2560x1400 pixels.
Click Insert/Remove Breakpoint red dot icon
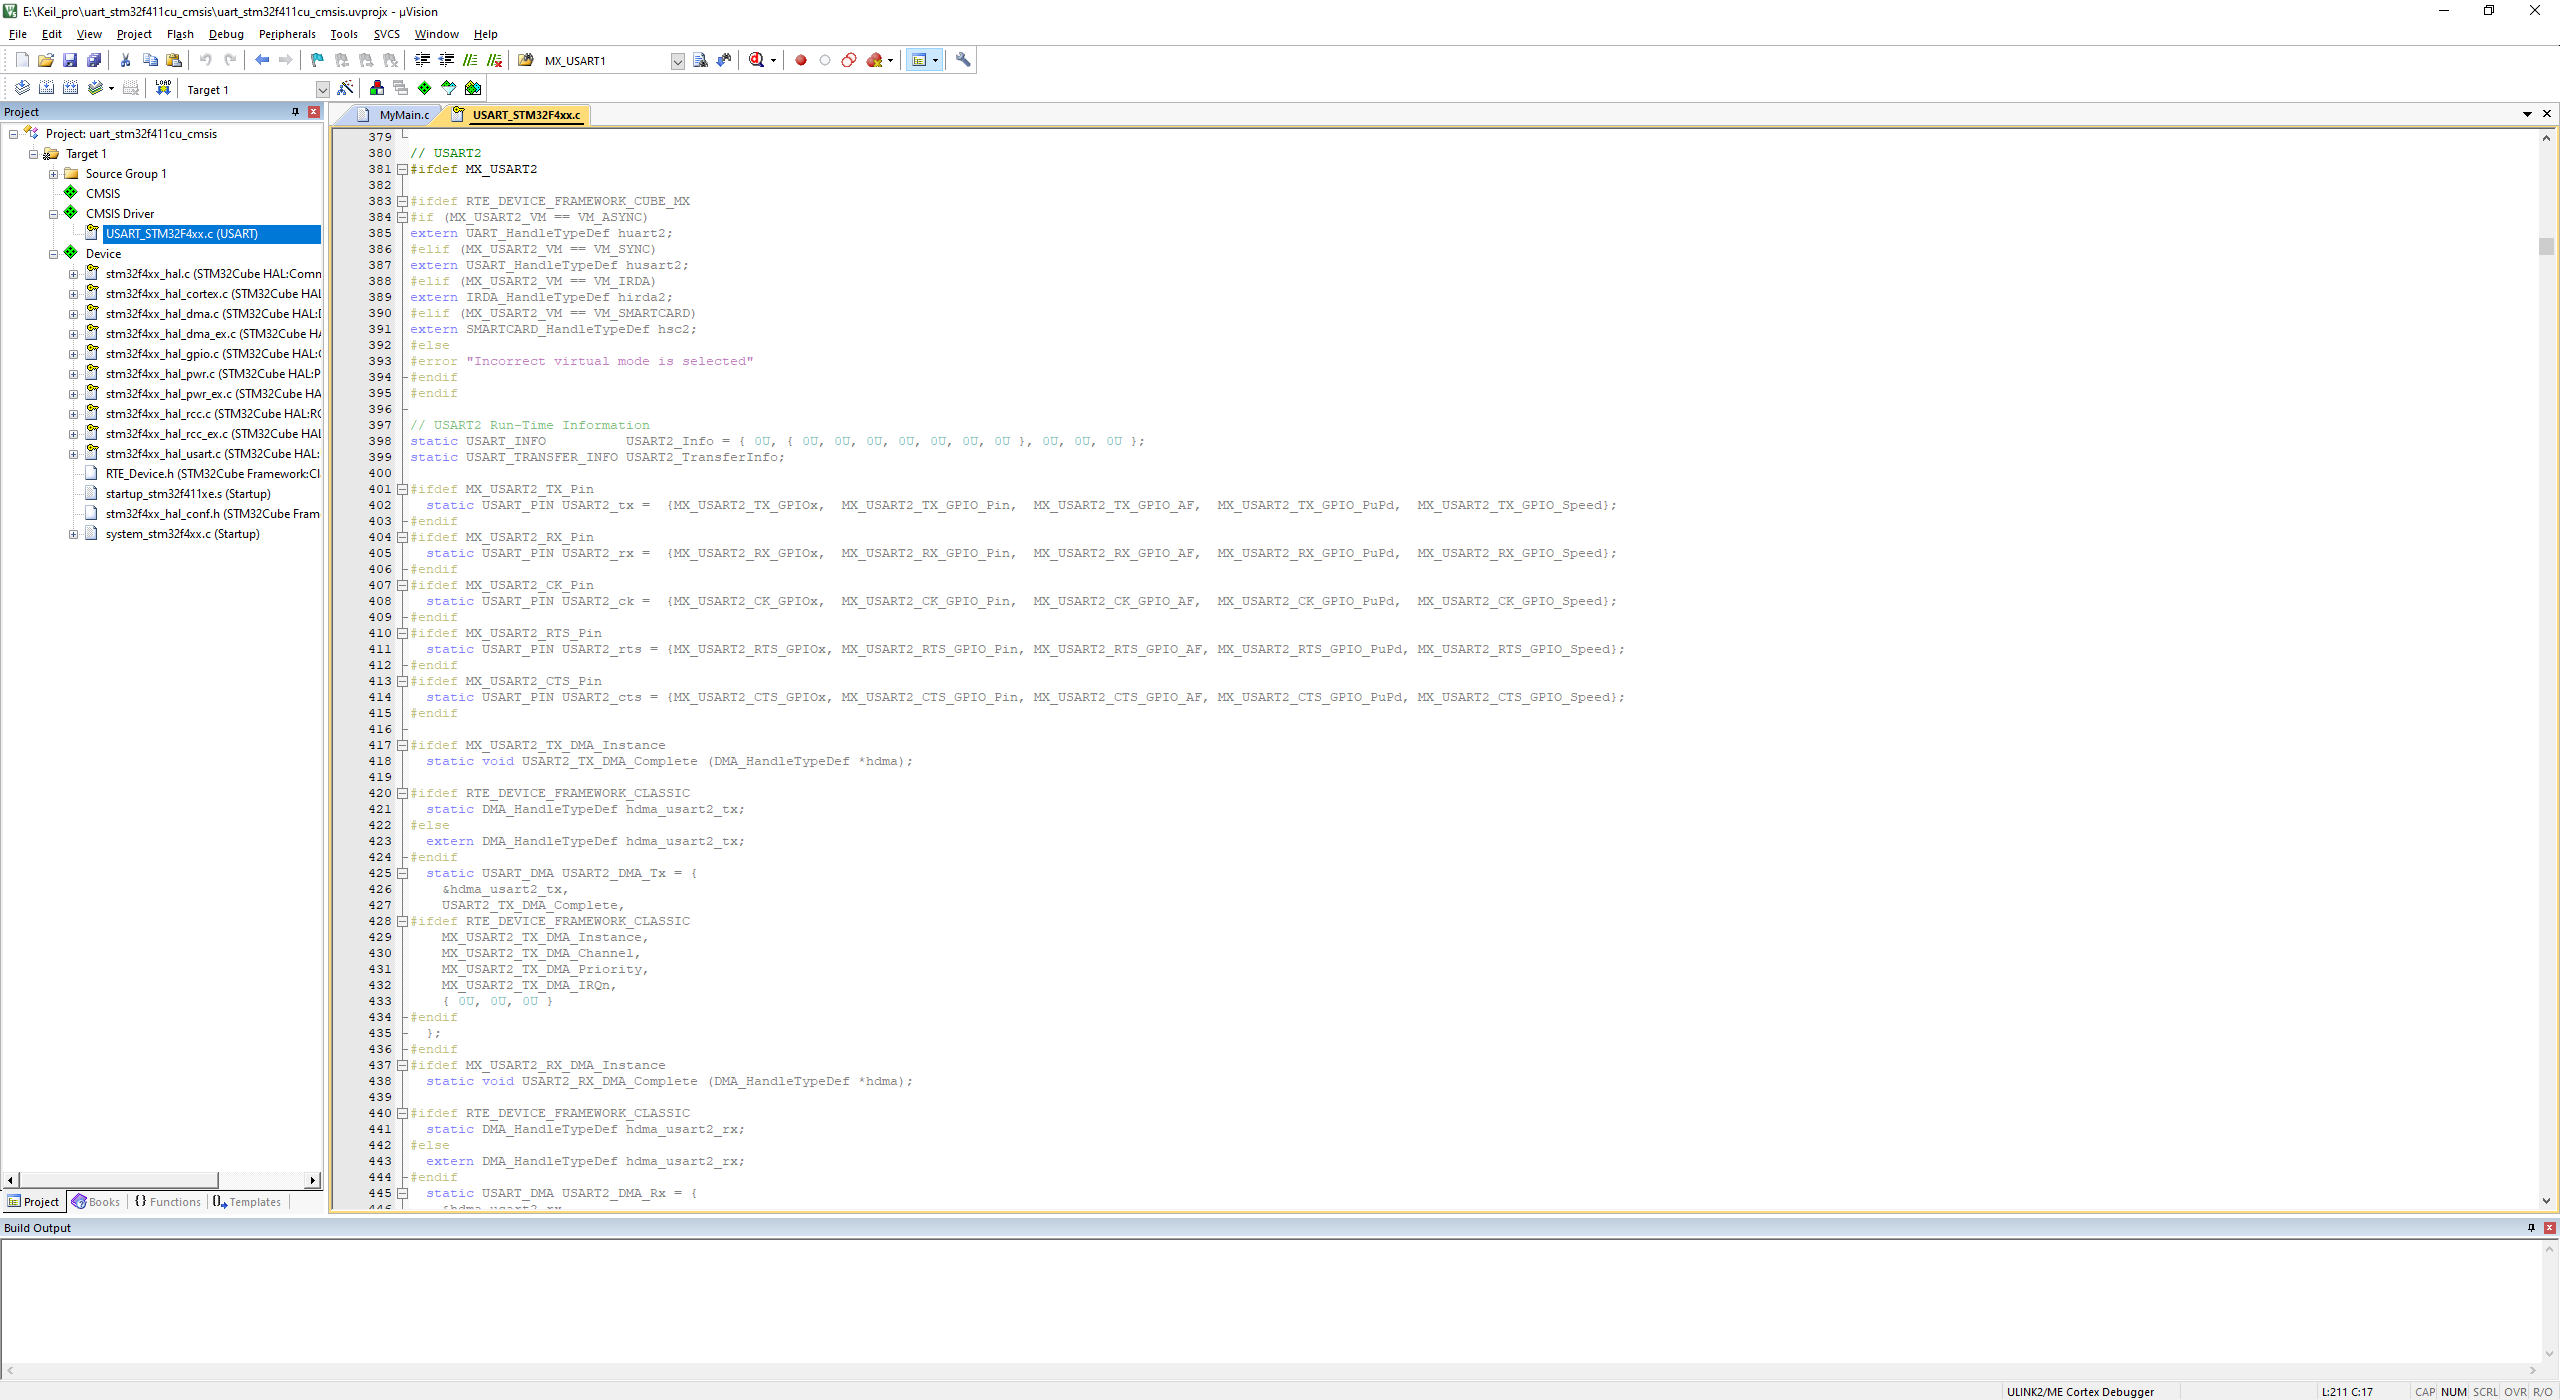(801, 60)
